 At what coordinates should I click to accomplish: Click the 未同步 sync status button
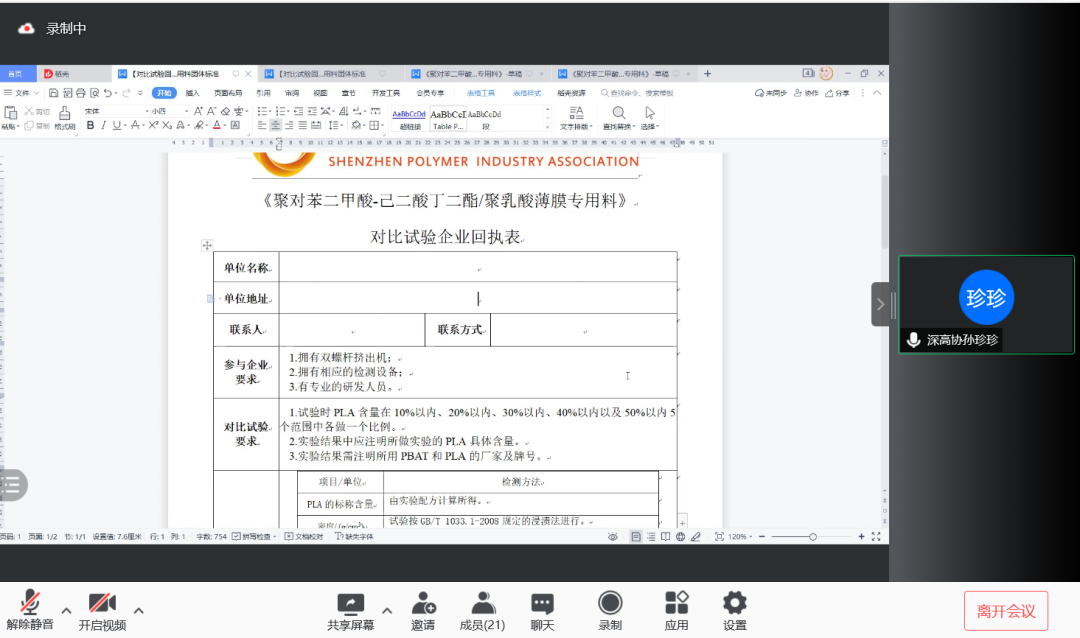tap(771, 93)
